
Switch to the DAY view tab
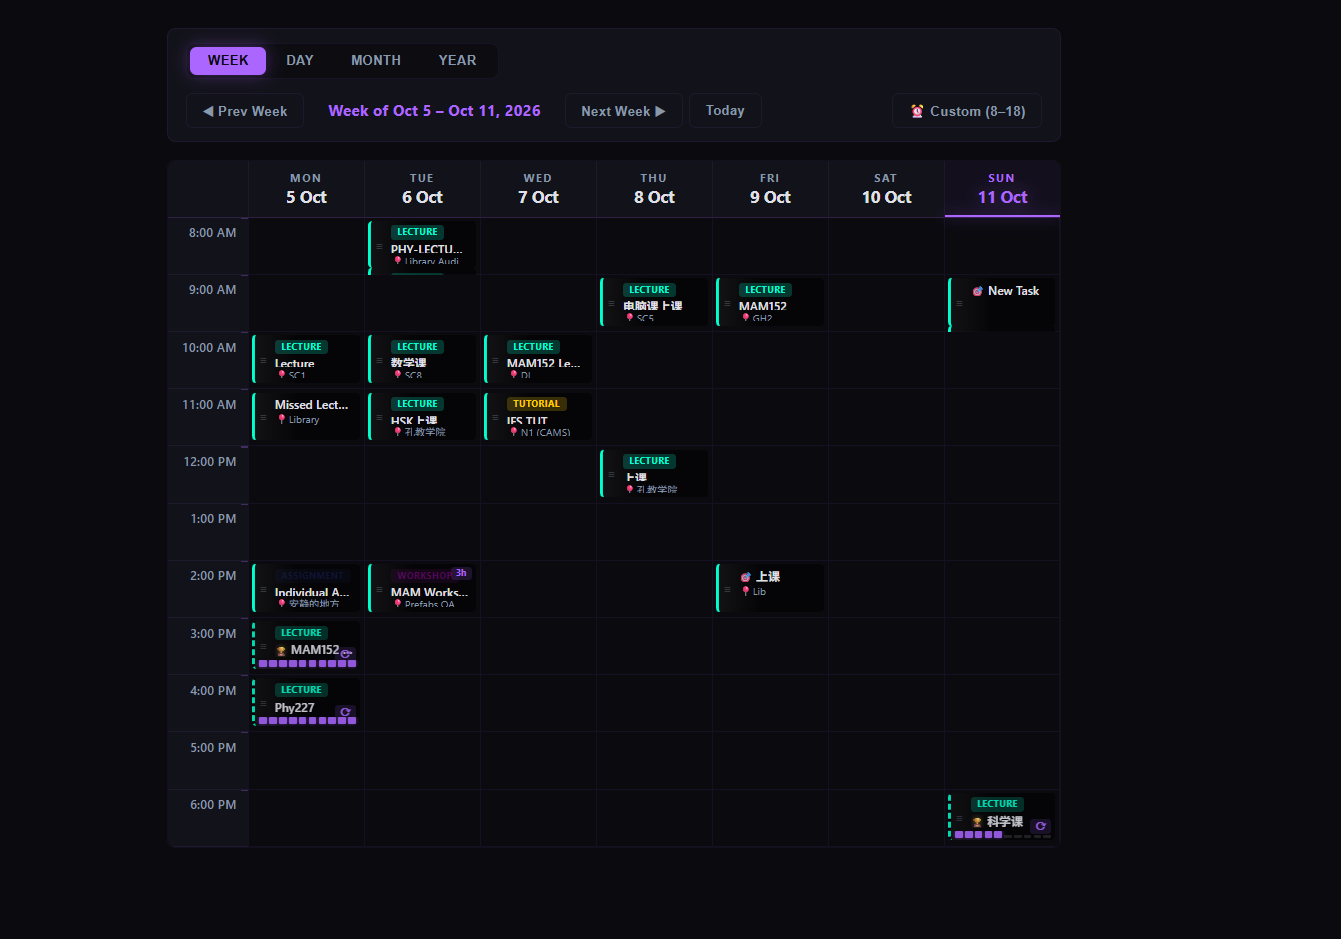tap(300, 60)
